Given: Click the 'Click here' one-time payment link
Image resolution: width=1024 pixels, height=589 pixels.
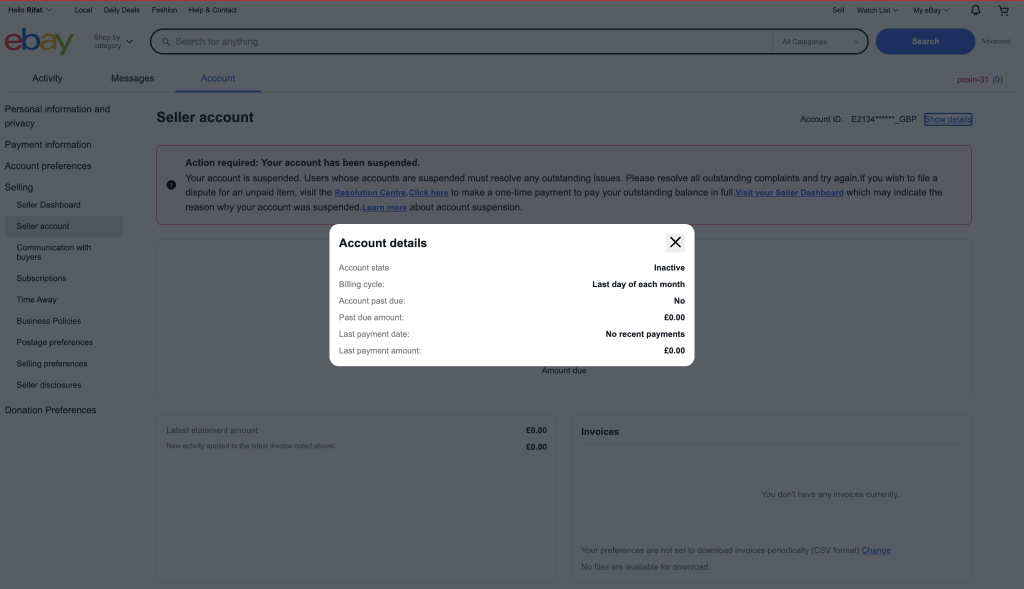Looking at the screenshot, I should click(428, 193).
